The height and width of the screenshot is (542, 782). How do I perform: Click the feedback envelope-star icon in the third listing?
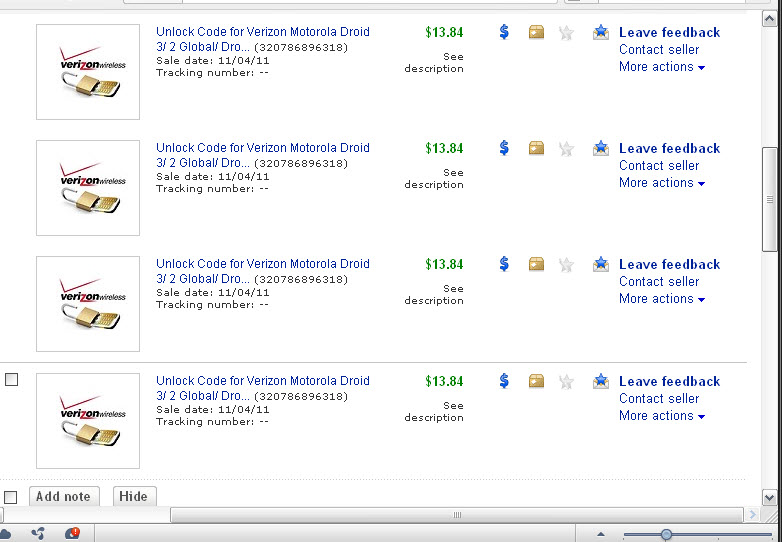click(x=601, y=264)
